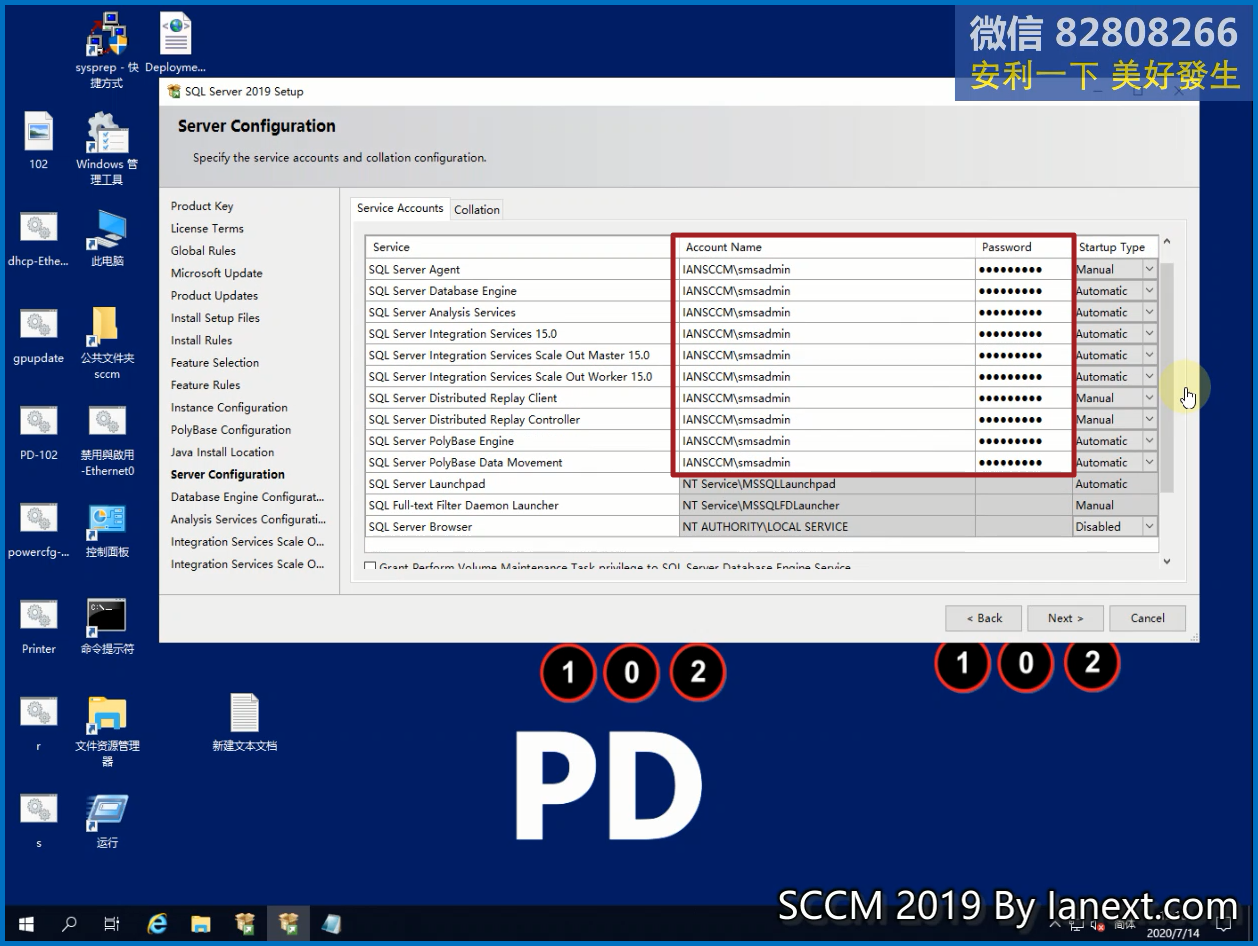Screen dimensions: 1258x946
Task: Select the gpupdate script icon
Action: tap(38, 335)
